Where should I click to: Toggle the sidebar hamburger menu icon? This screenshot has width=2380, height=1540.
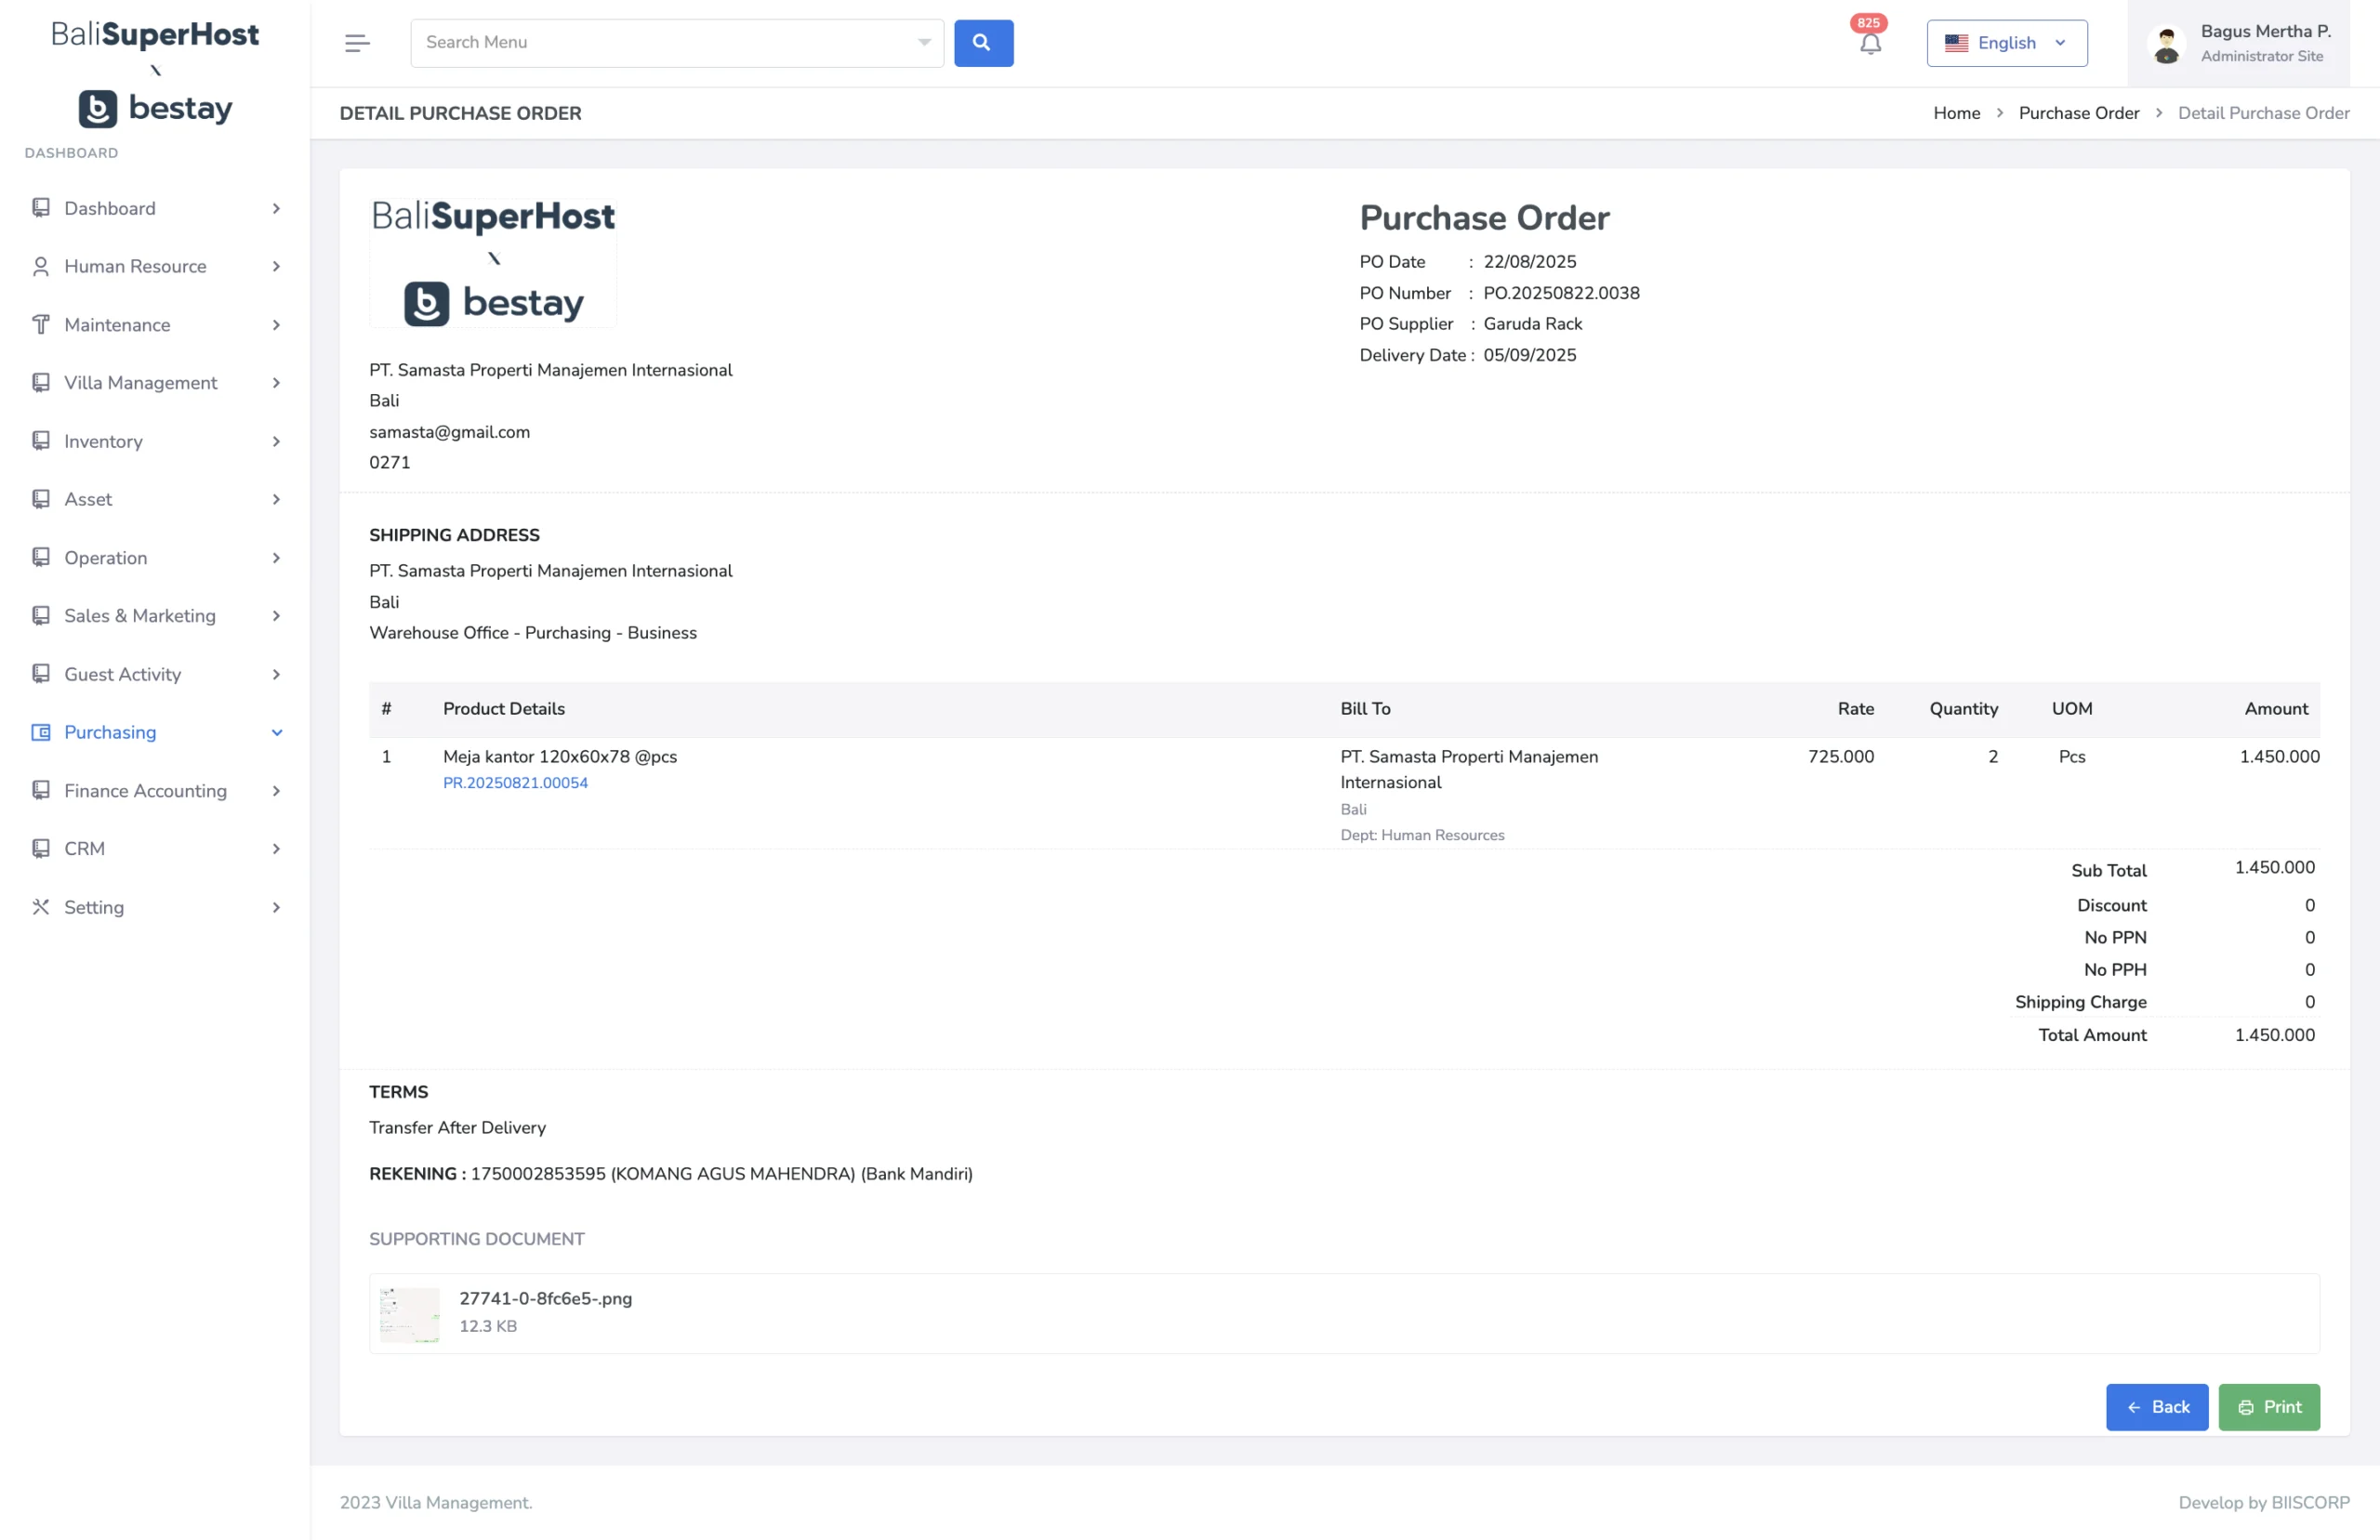[x=357, y=43]
